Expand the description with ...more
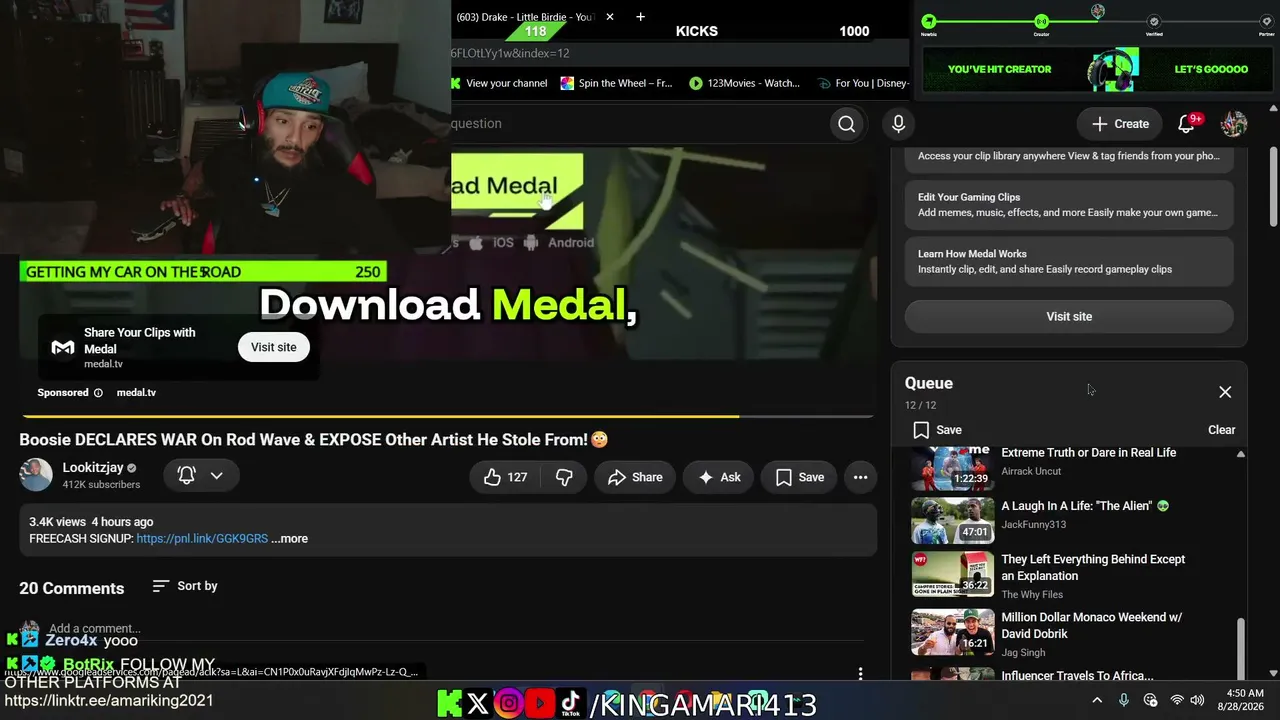 [290, 539]
